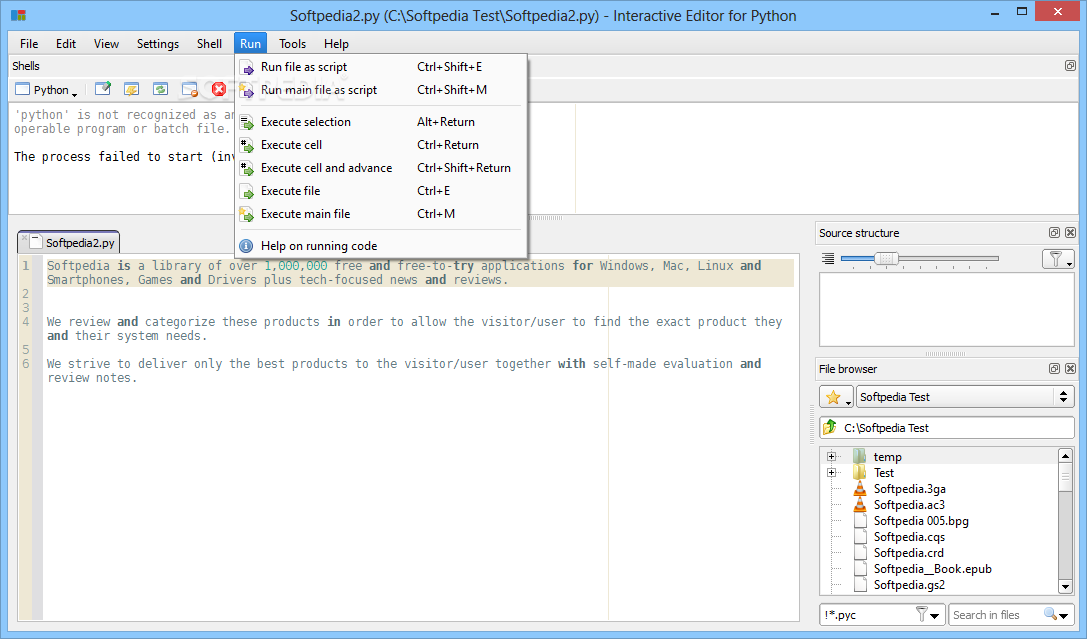Open the Python shell selector dropdown
This screenshot has height=639, width=1087.
(47, 89)
